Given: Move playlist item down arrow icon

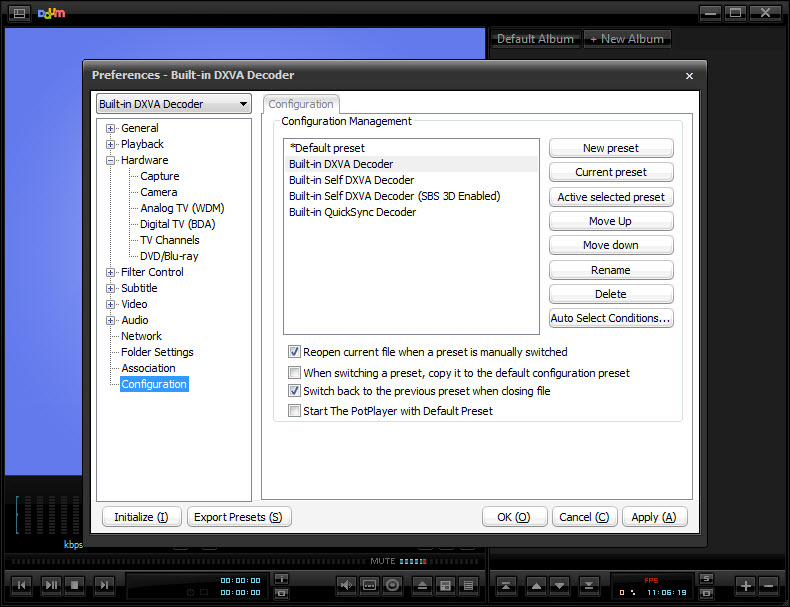Looking at the screenshot, I should click(559, 585).
